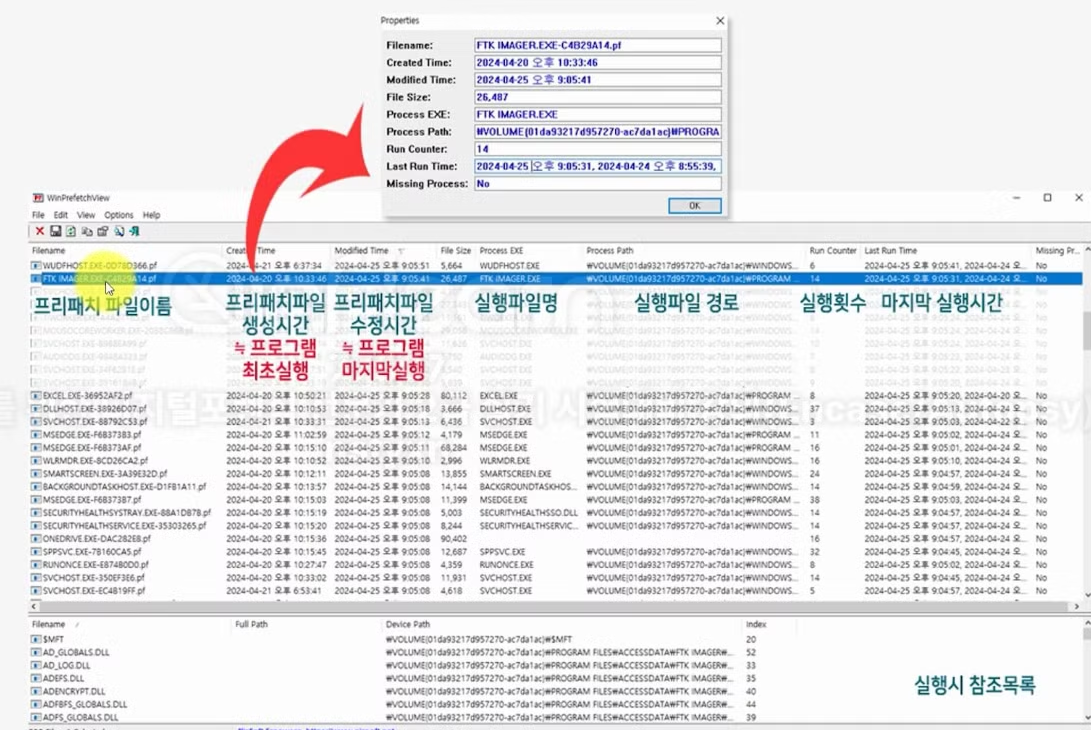
Task: Click the file icon beside DLLHOST.EXE-38926D07.pf
Action: coord(35,409)
